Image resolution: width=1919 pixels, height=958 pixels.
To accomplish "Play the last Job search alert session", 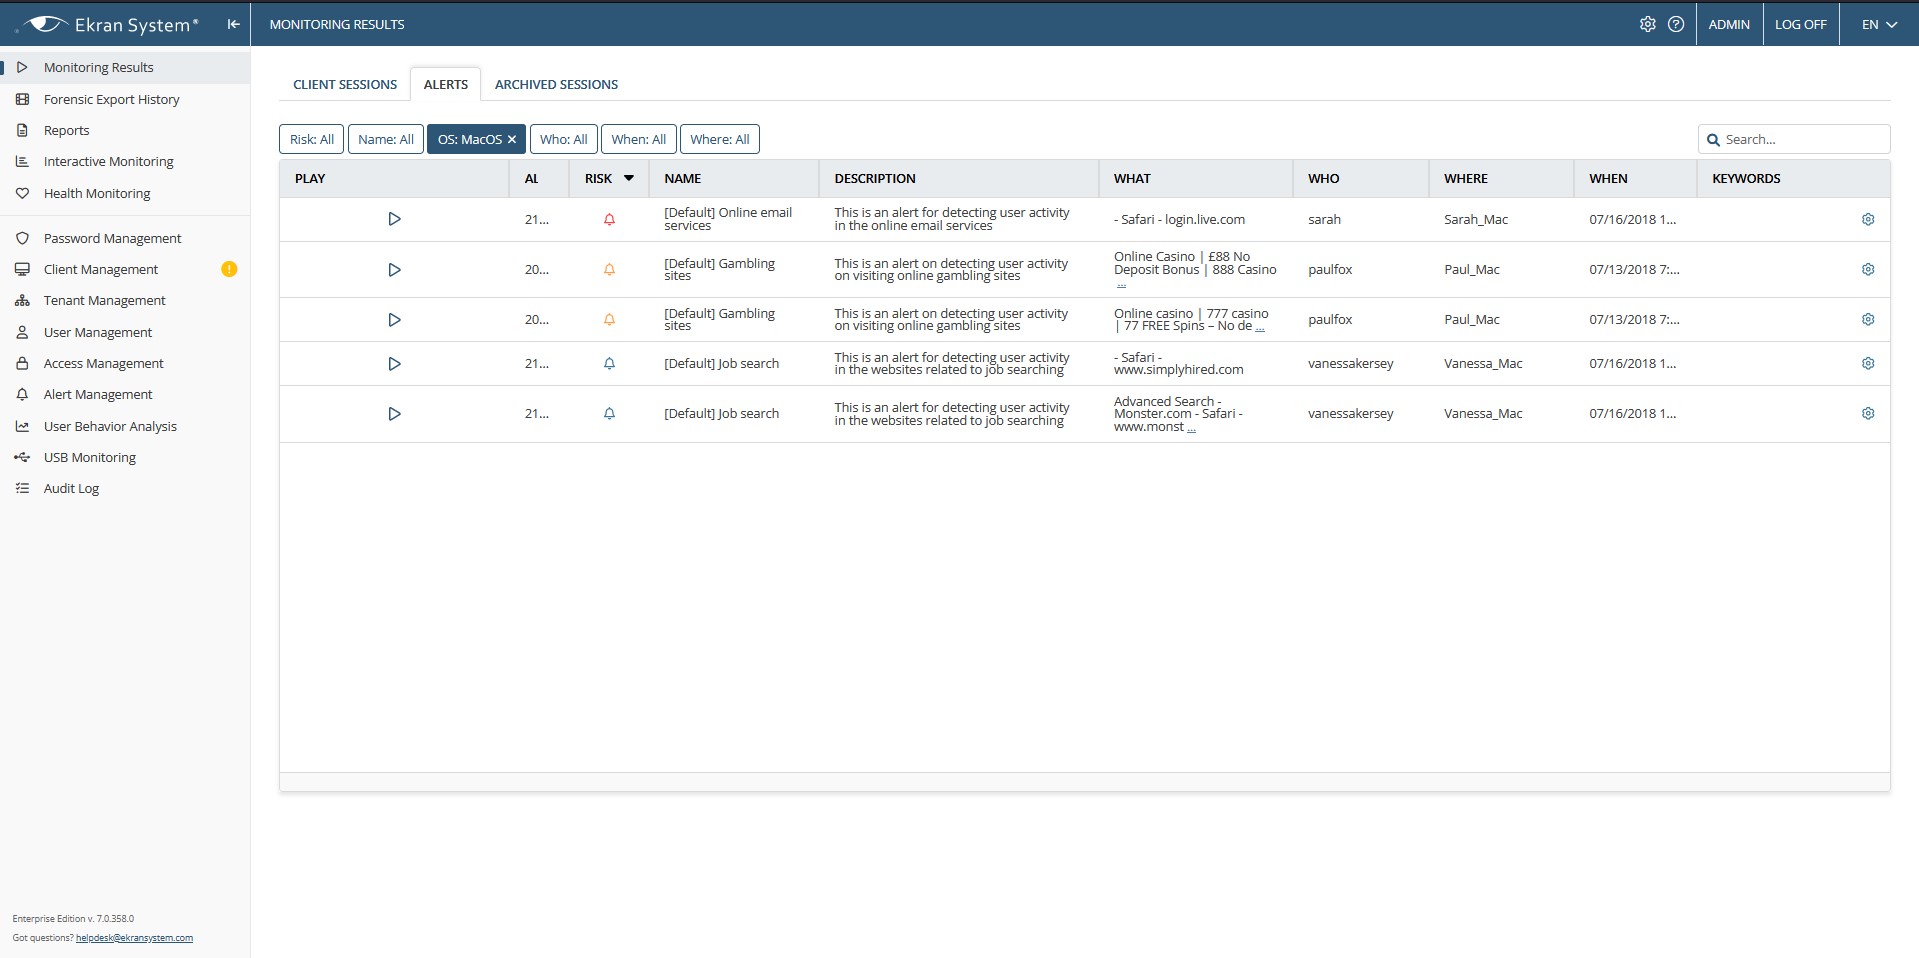I will click(394, 414).
